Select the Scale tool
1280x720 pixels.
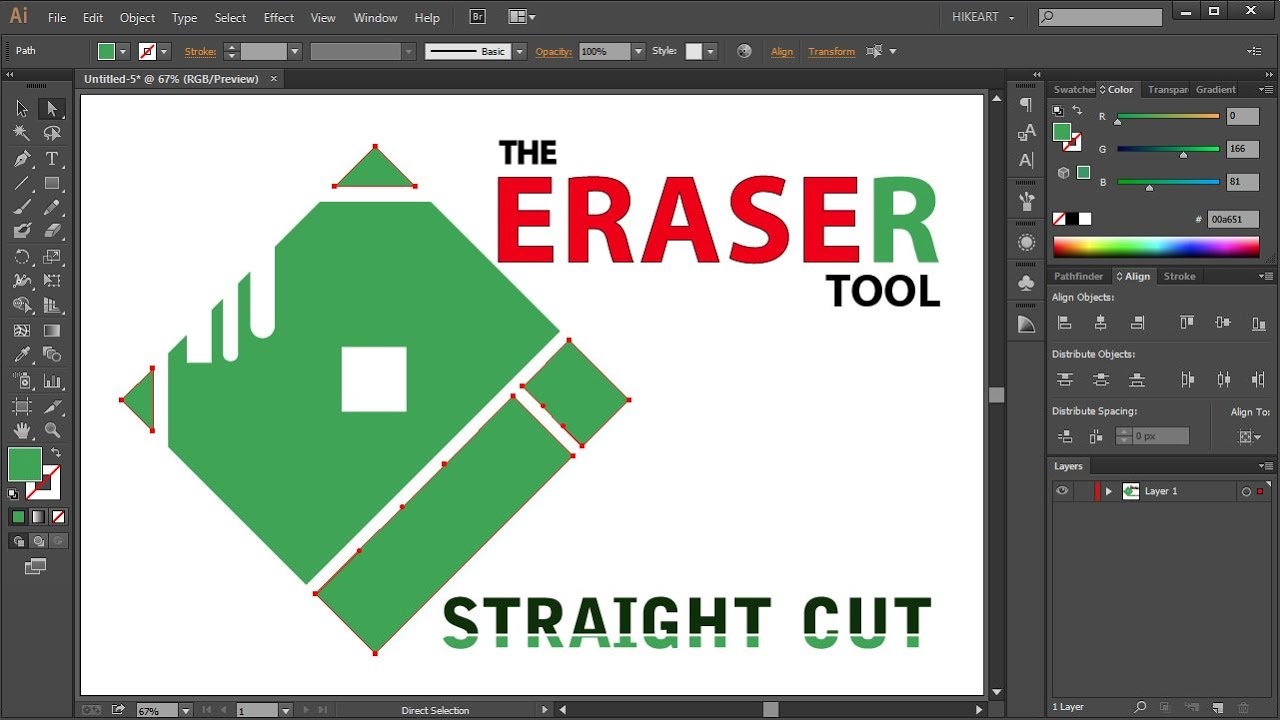click(x=52, y=258)
